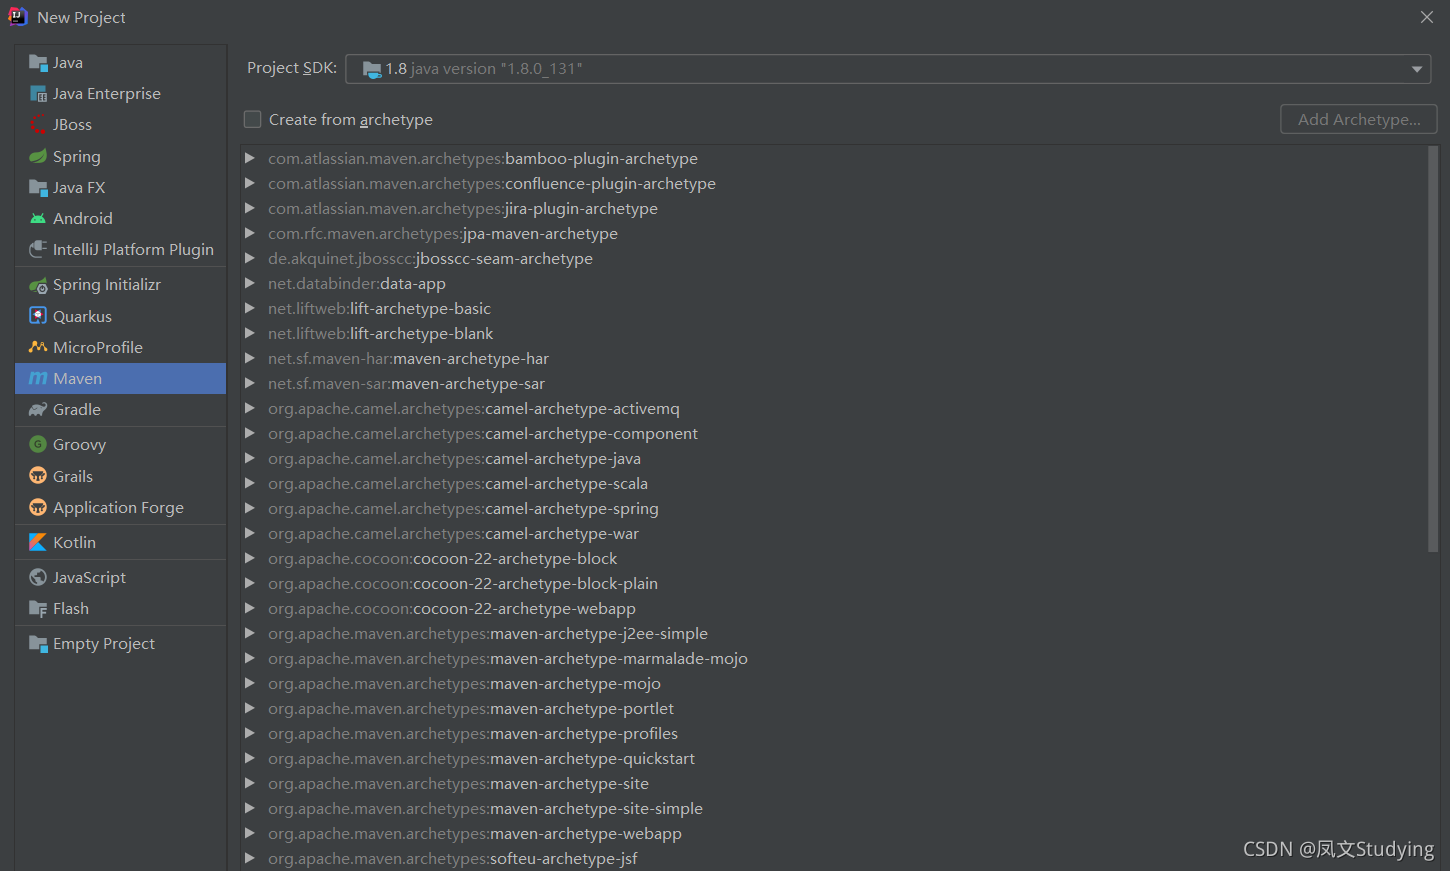Click the Maven 'm' icon
The image size is (1450, 871).
point(38,378)
